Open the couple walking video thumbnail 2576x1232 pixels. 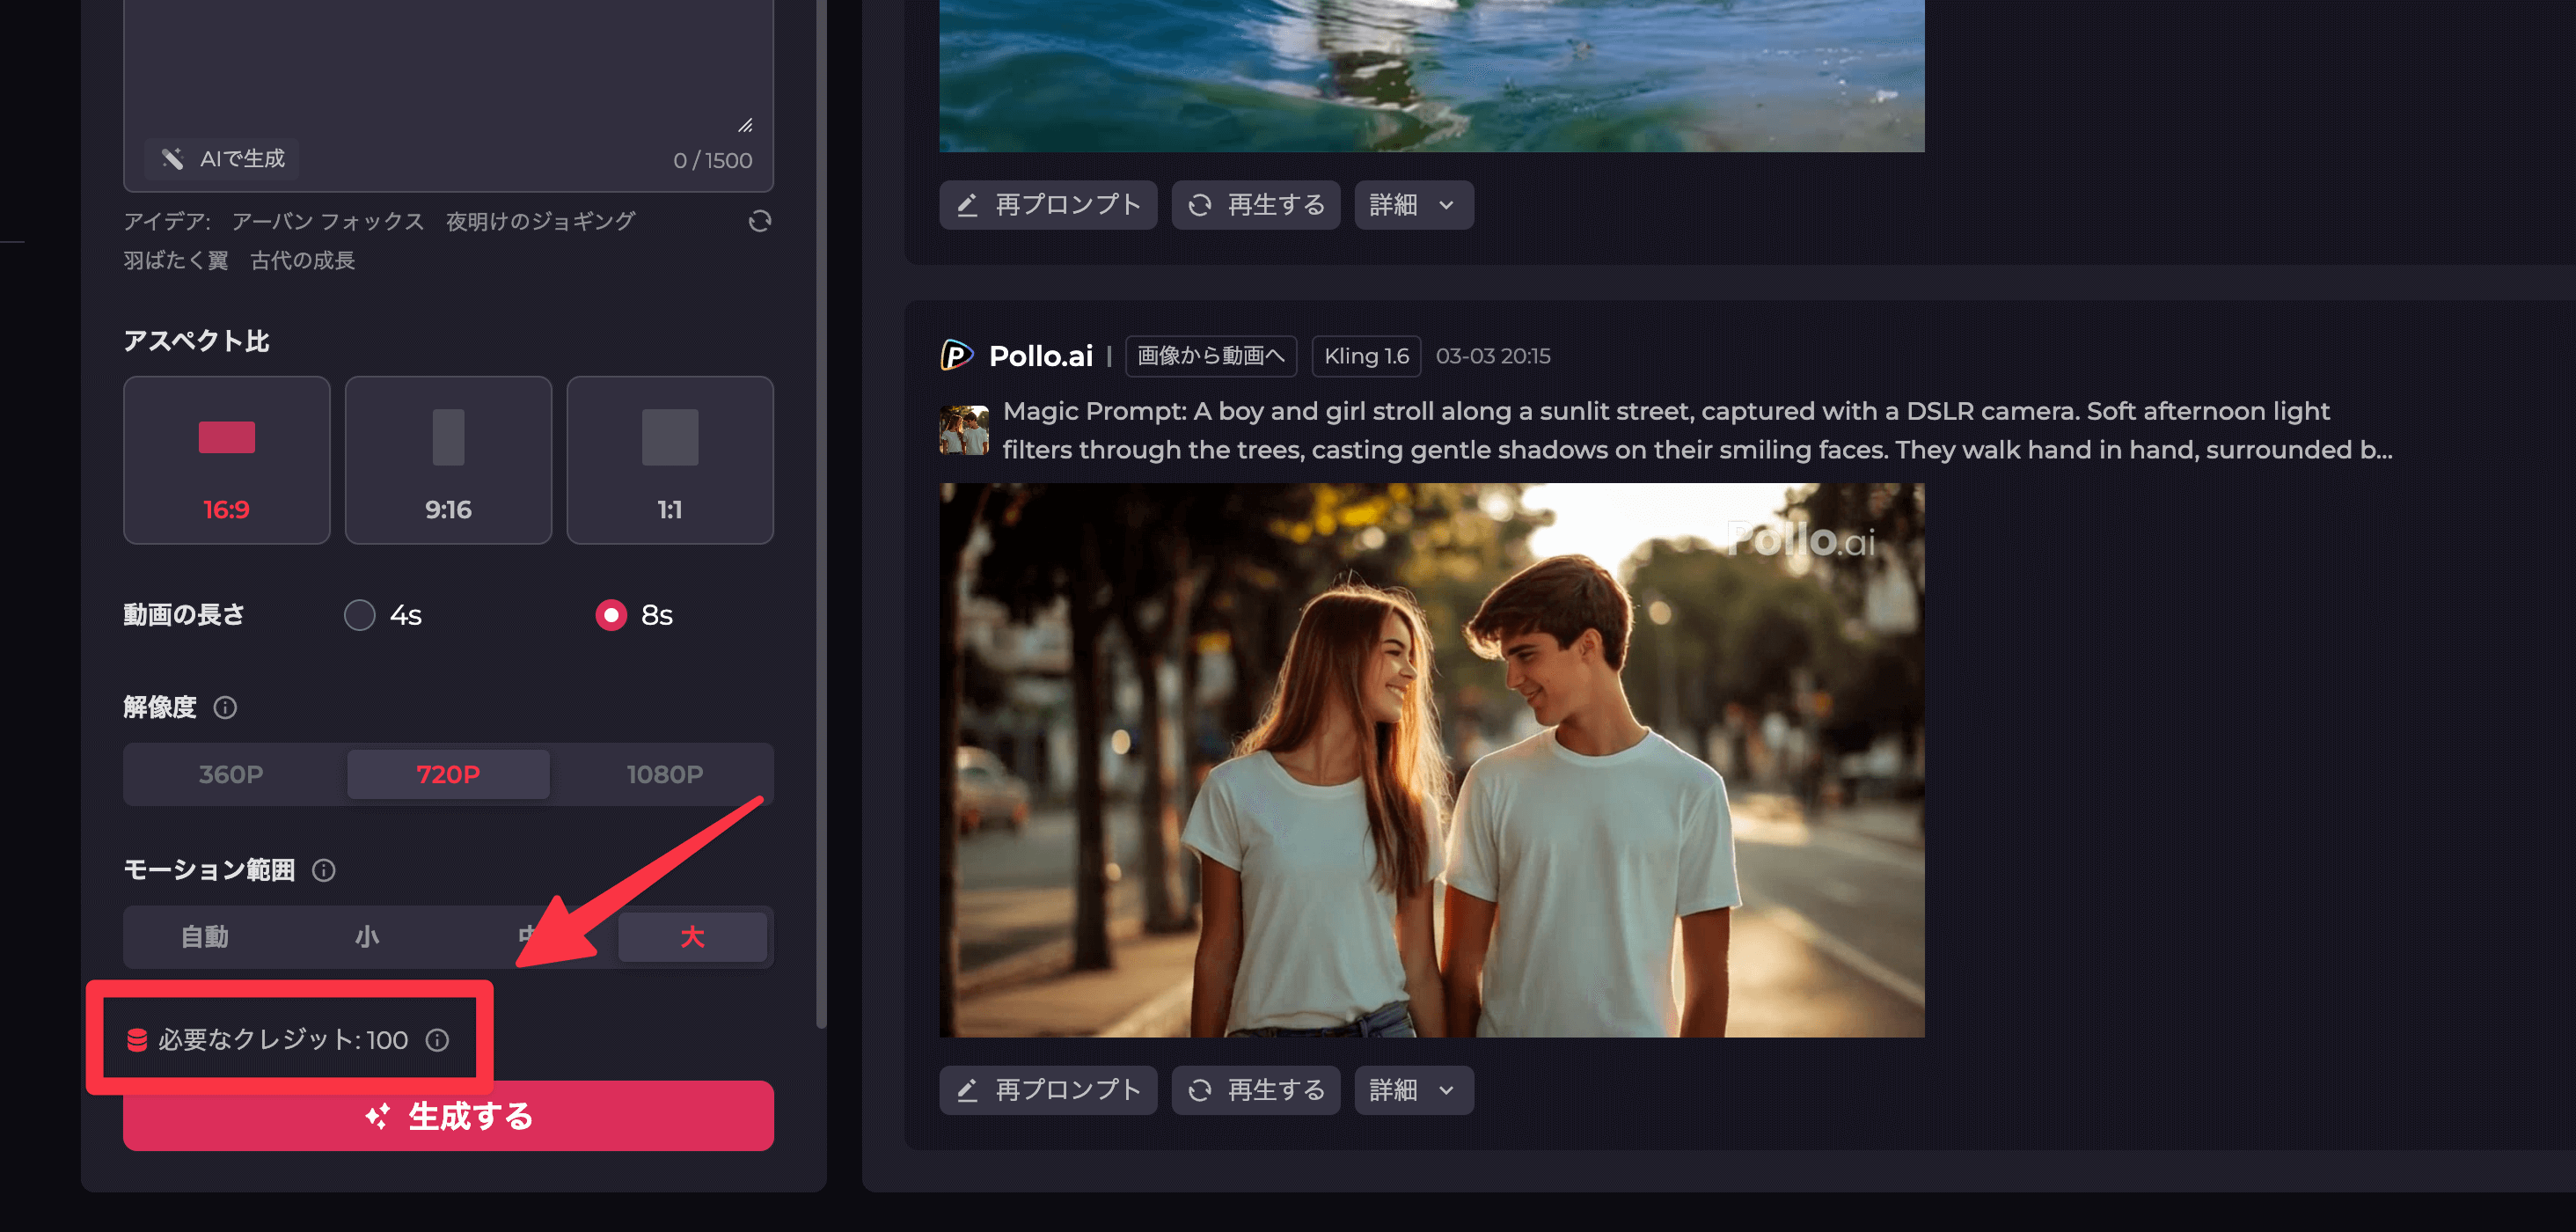(x=1431, y=760)
